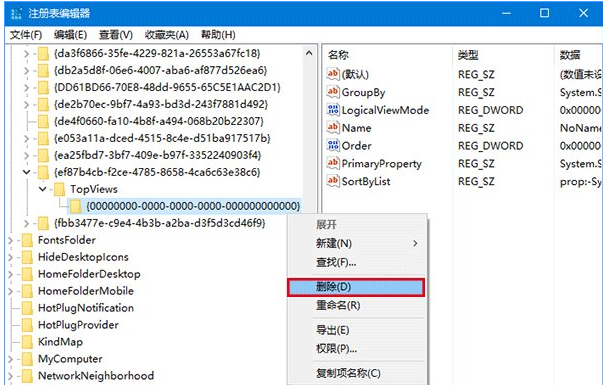Click the TopViews folder icon
This screenshot has width=603, height=385.
click(x=60, y=189)
